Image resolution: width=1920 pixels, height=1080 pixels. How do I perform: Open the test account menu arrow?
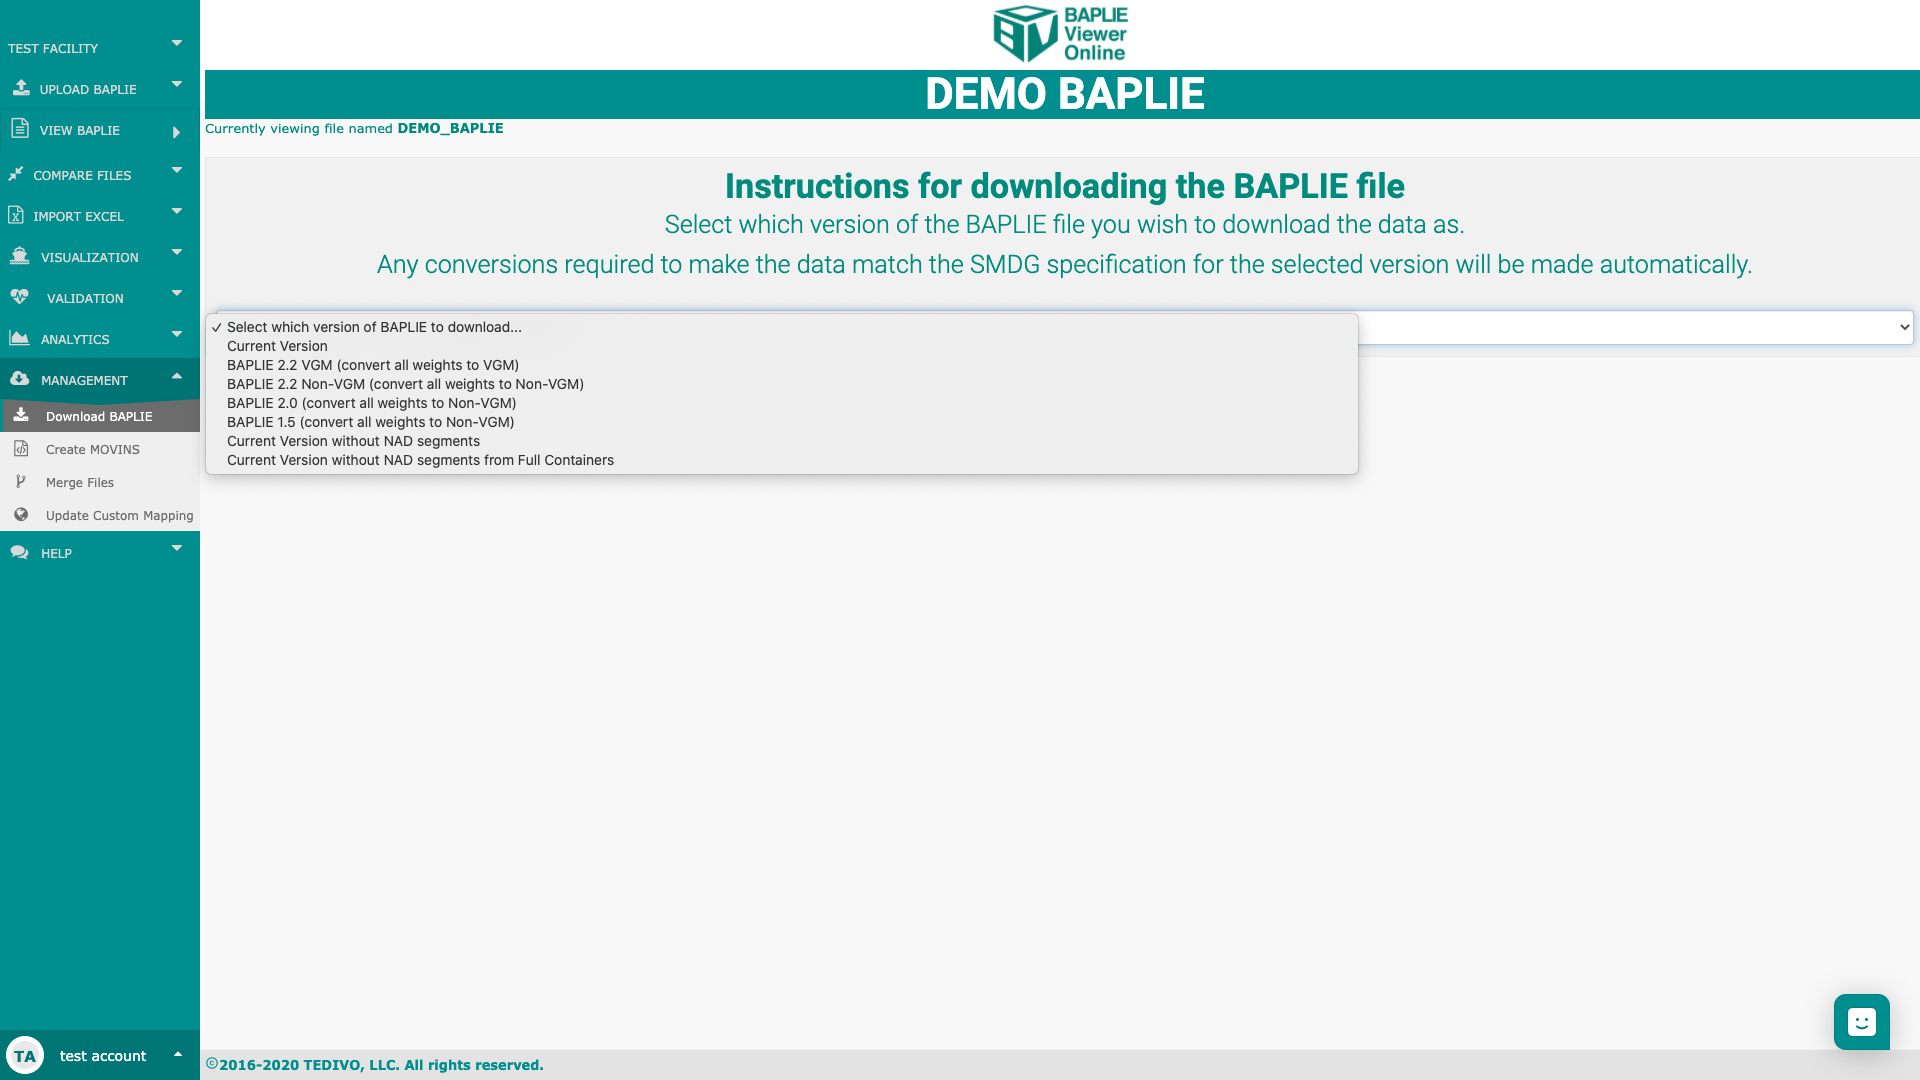(178, 1054)
